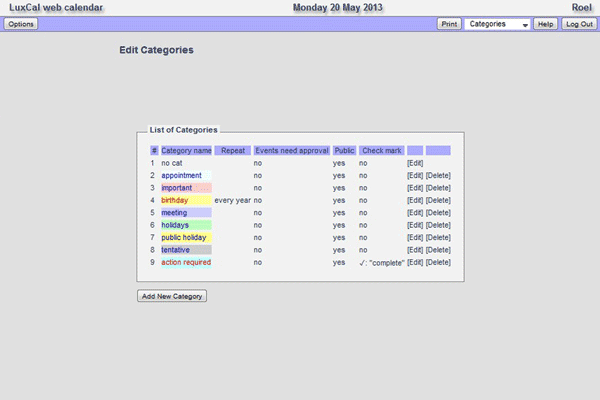Click the pink important color label
600x400 pixels.
click(177, 188)
